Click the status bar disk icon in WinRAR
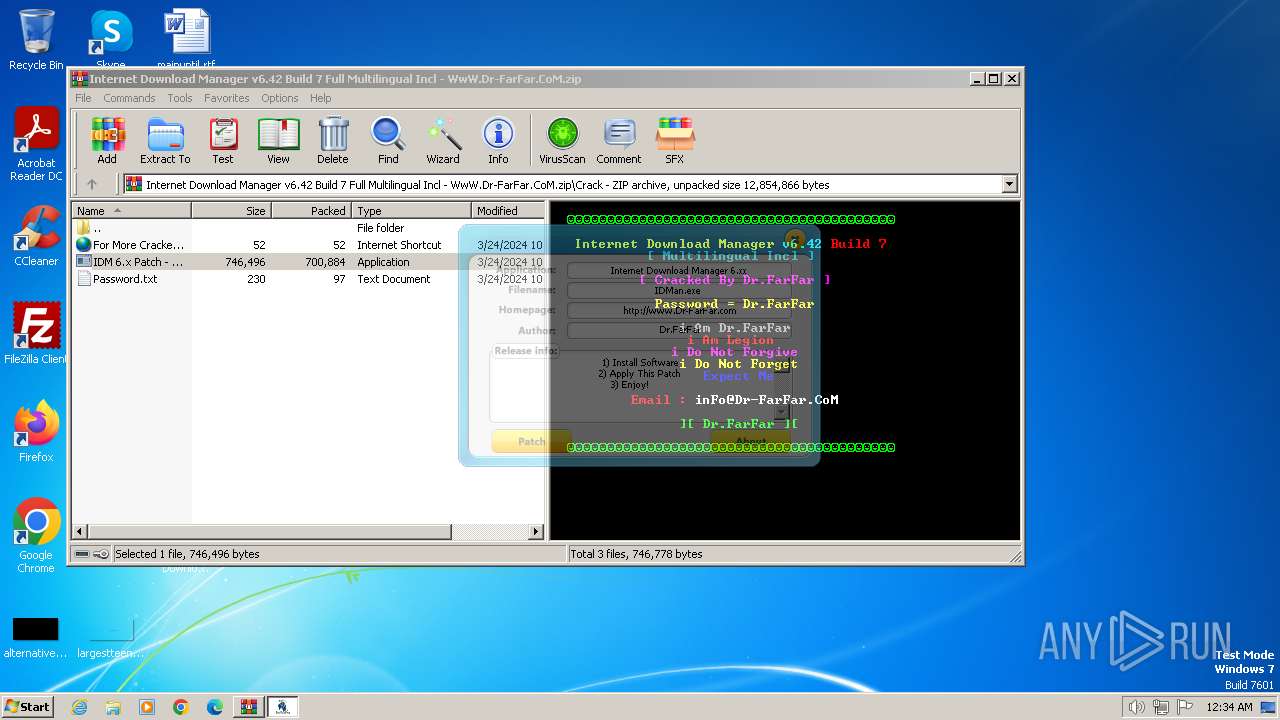1280x720 pixels. coord(82,554)
